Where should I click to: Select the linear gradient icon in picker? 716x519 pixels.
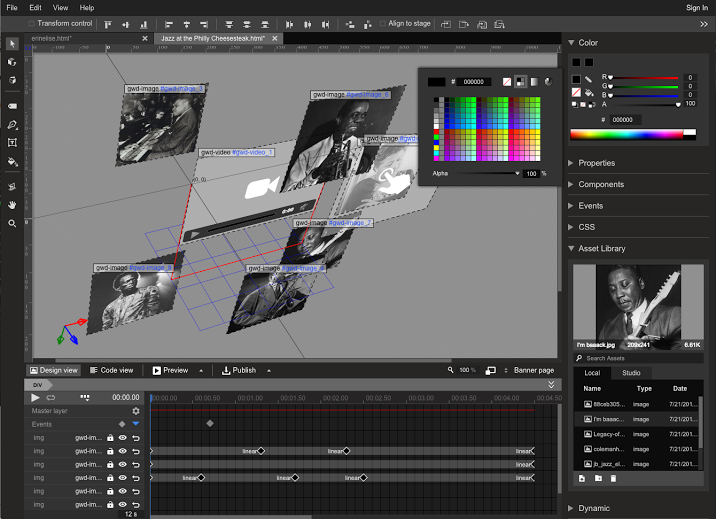(534, 82)
